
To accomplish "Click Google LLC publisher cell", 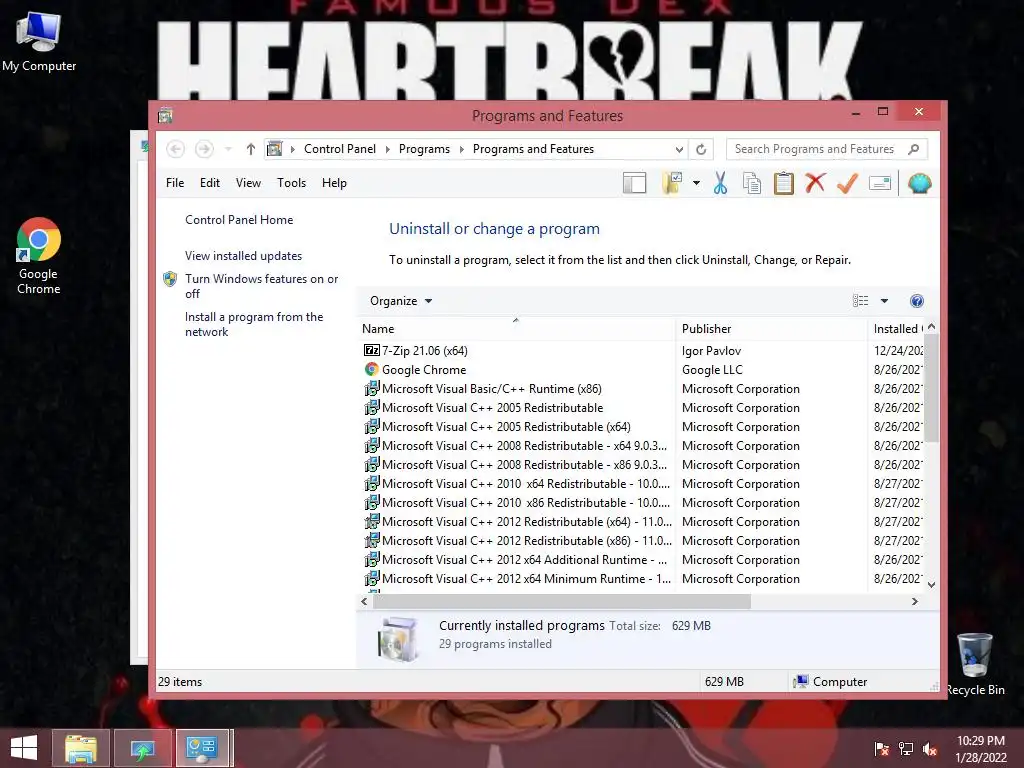I will pyautogui.click(x=712, y=370).
